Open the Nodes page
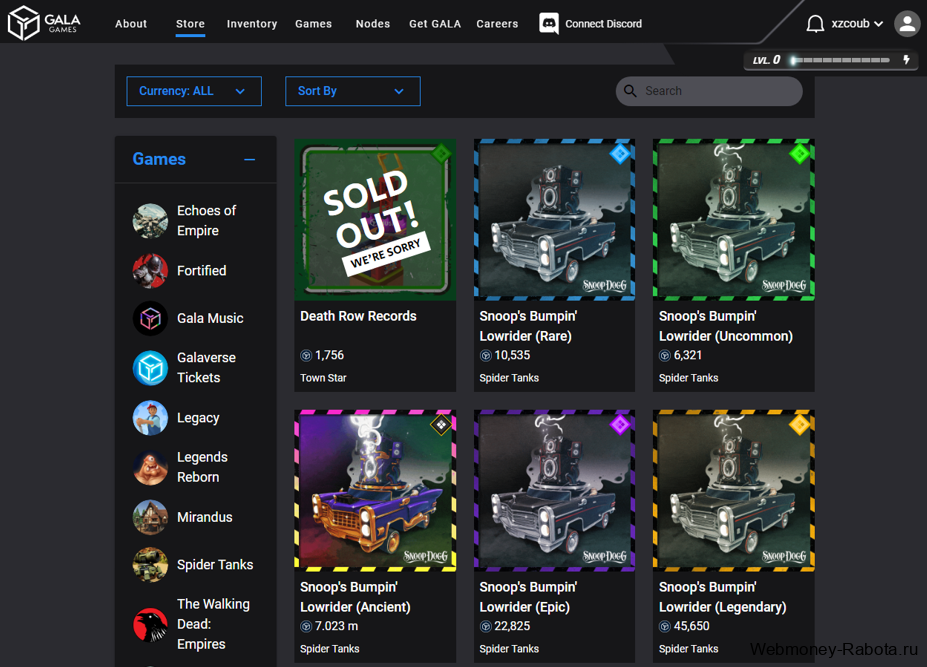 coord(372,24)
